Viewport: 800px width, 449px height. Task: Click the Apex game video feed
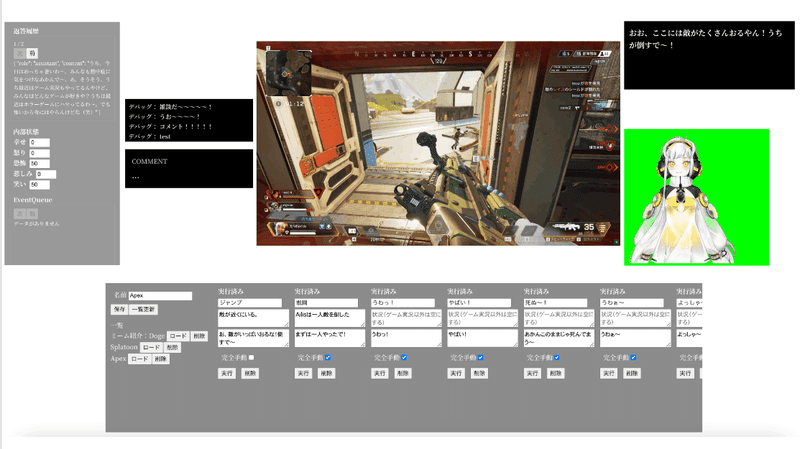pyautogui.click(x=438, y=143)
